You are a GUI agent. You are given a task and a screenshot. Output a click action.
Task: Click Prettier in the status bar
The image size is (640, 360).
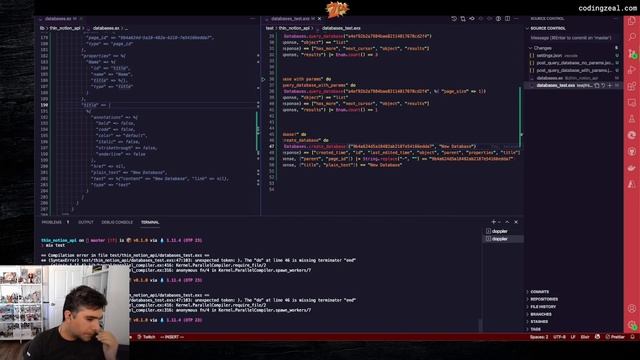(x=615, y=337)
